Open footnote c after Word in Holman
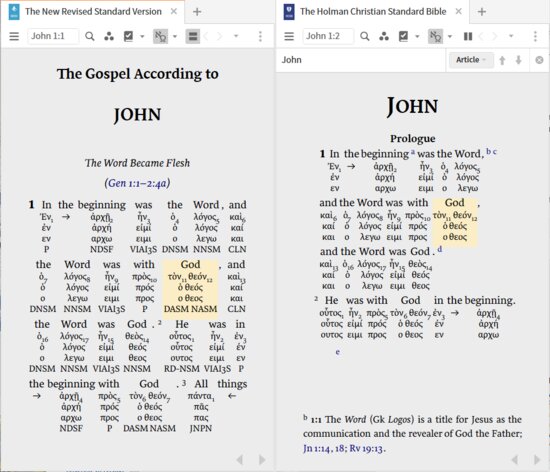 [x=495, y=152]
